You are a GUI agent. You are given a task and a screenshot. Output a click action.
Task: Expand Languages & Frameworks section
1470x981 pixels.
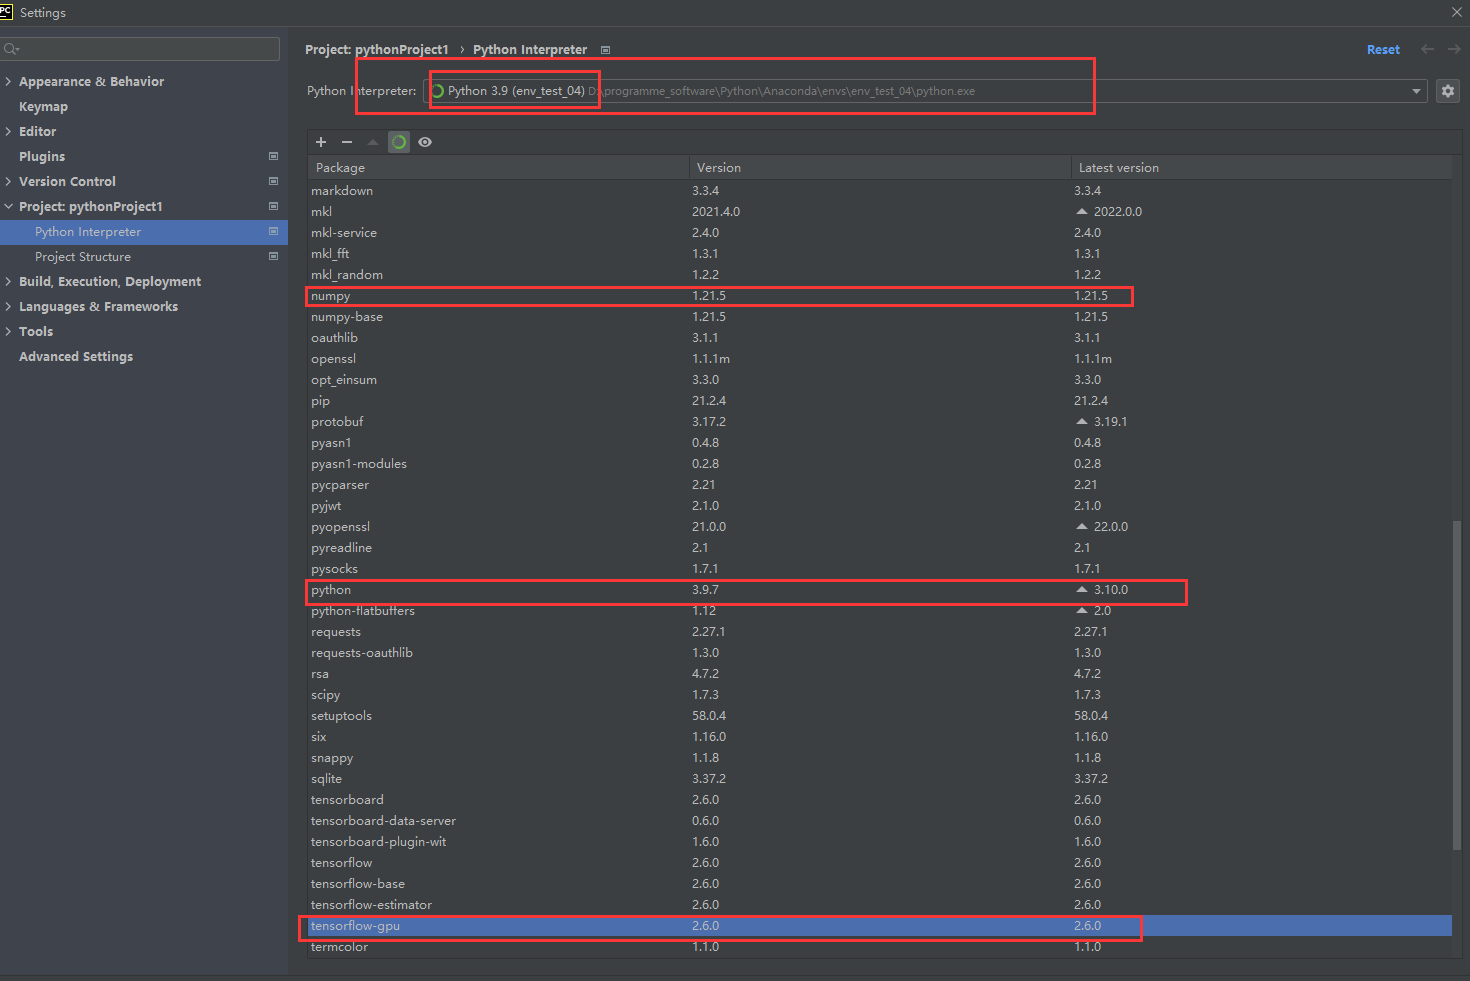(8, 306)
